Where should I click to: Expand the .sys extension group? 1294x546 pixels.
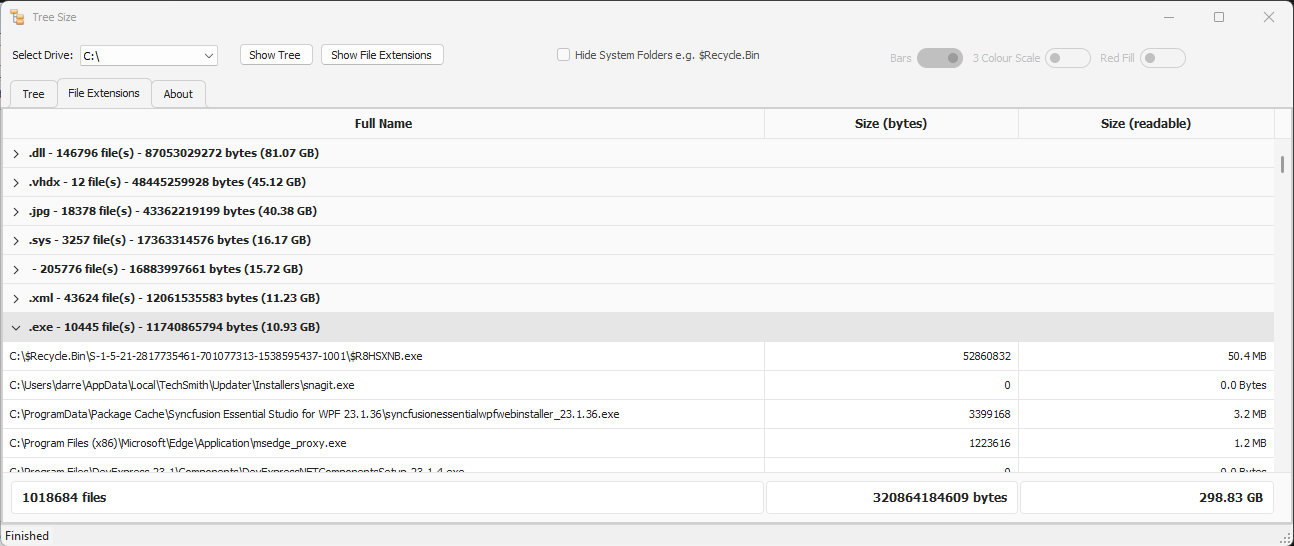point(16,241)
